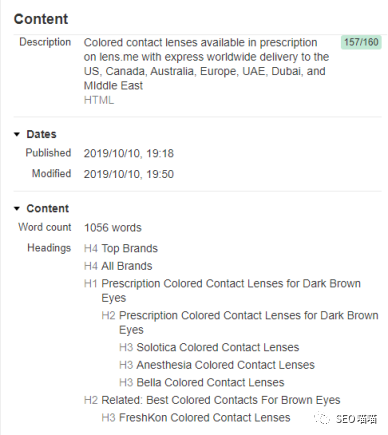Click the main Content panel title
The height and width of the screenshot is (435, 388).
(41, 19)
